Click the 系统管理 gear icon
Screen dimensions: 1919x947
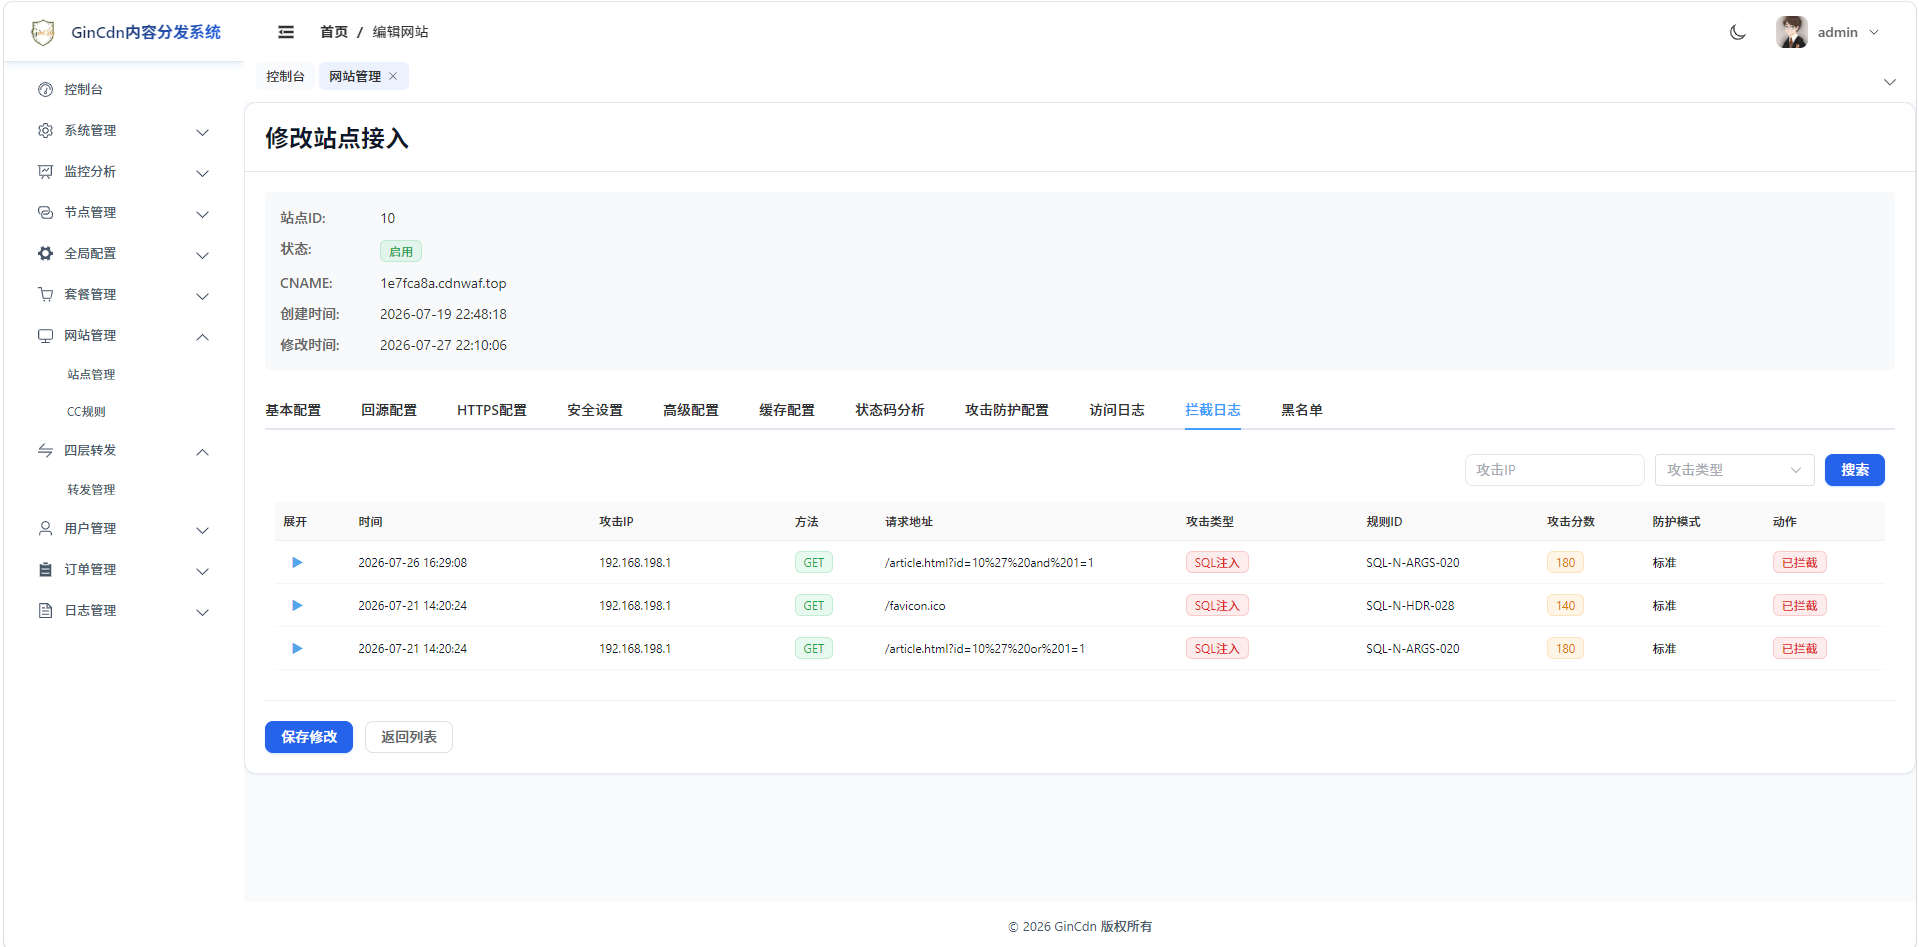tap(45, 130)
